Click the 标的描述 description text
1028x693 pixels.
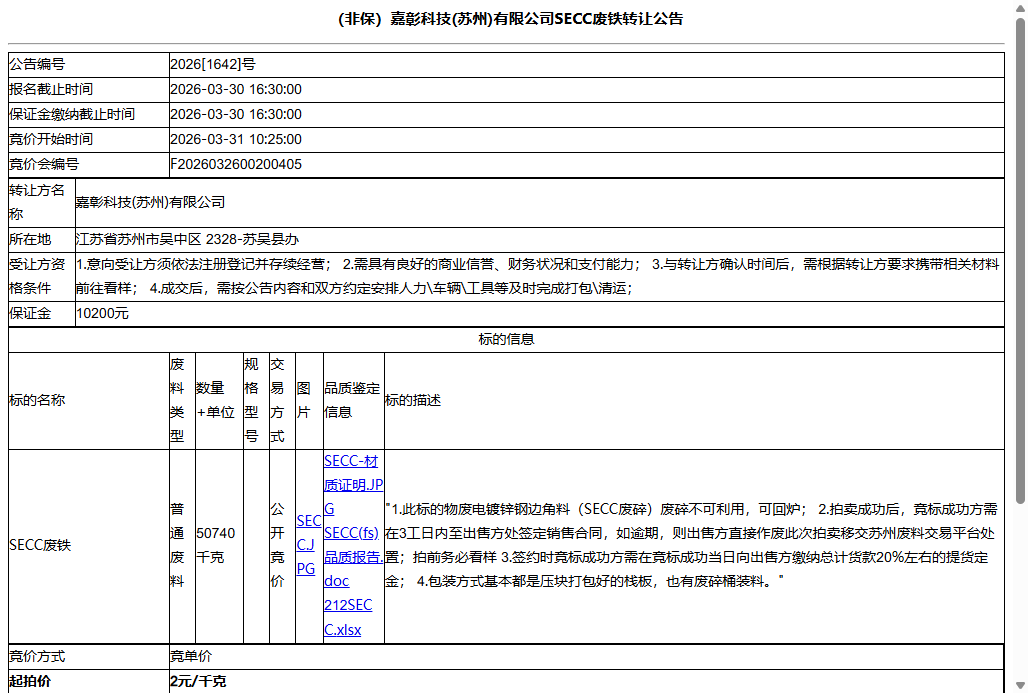coord(690,545)
